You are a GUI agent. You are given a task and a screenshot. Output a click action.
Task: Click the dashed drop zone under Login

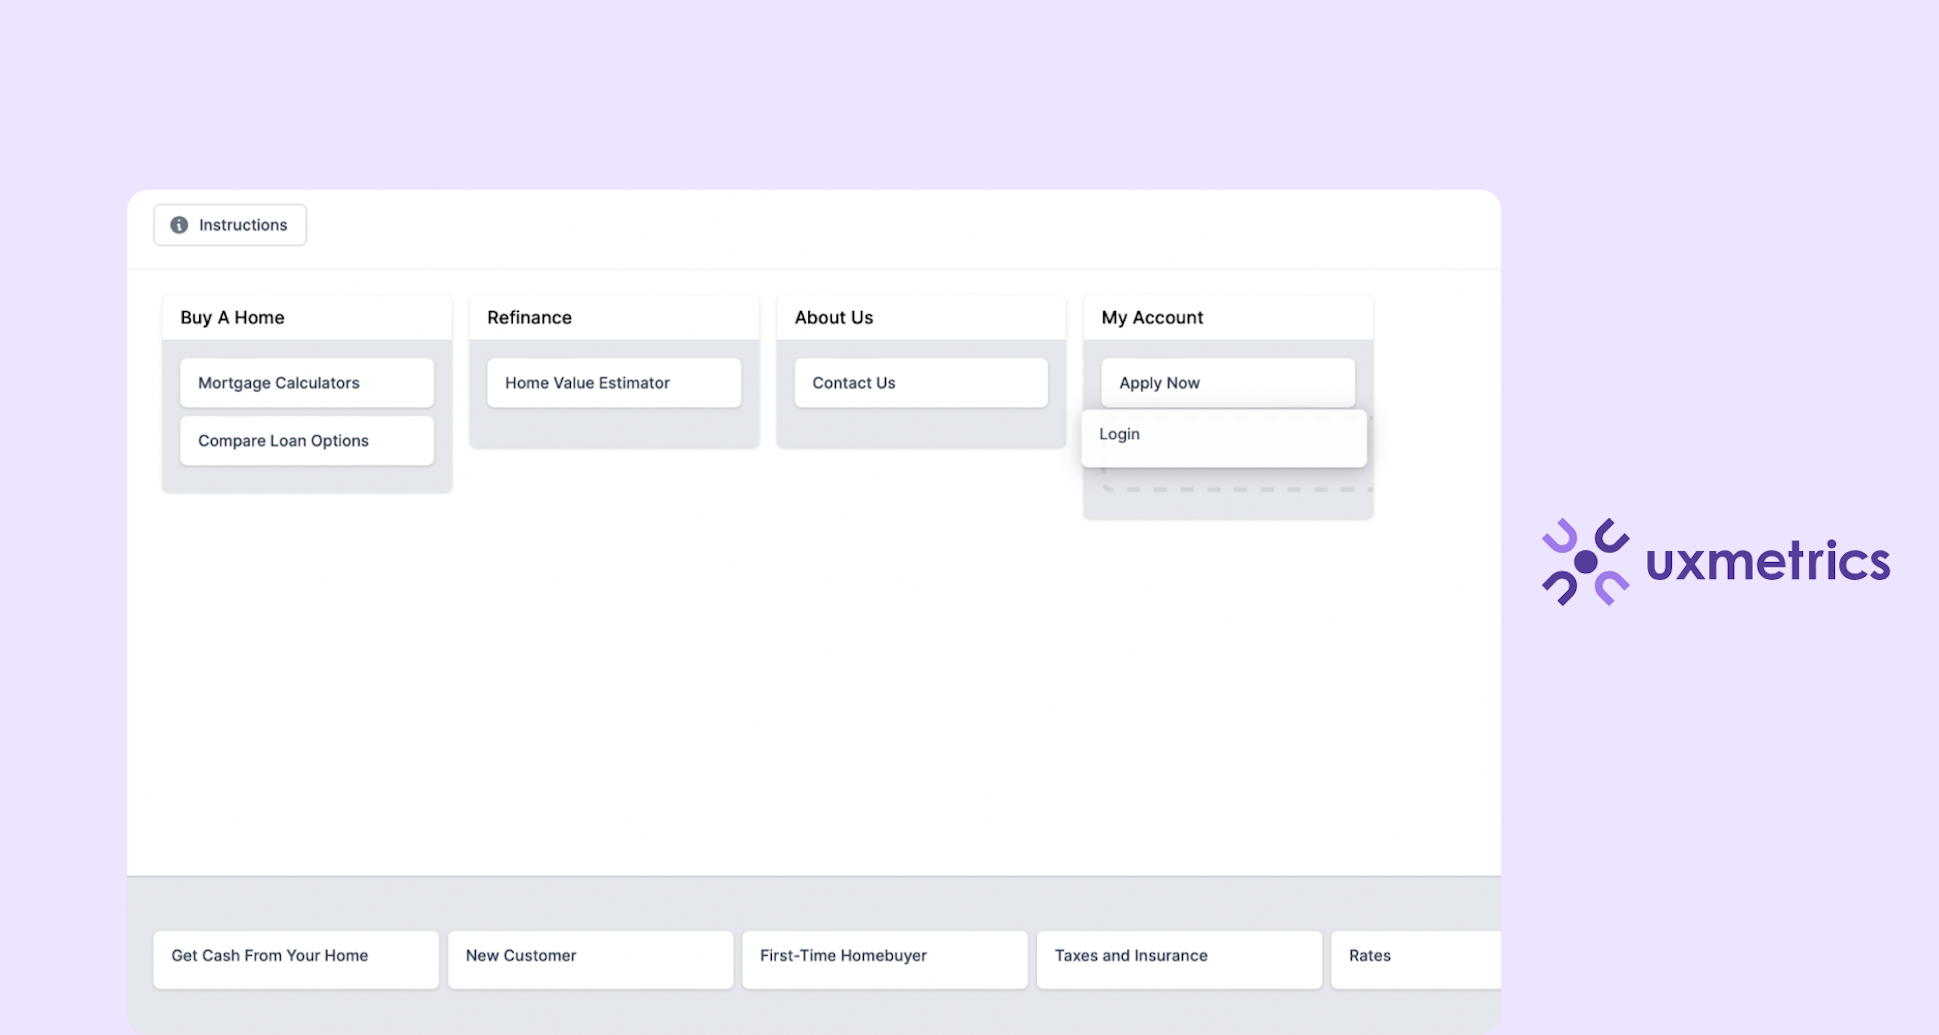[1234, 488]
